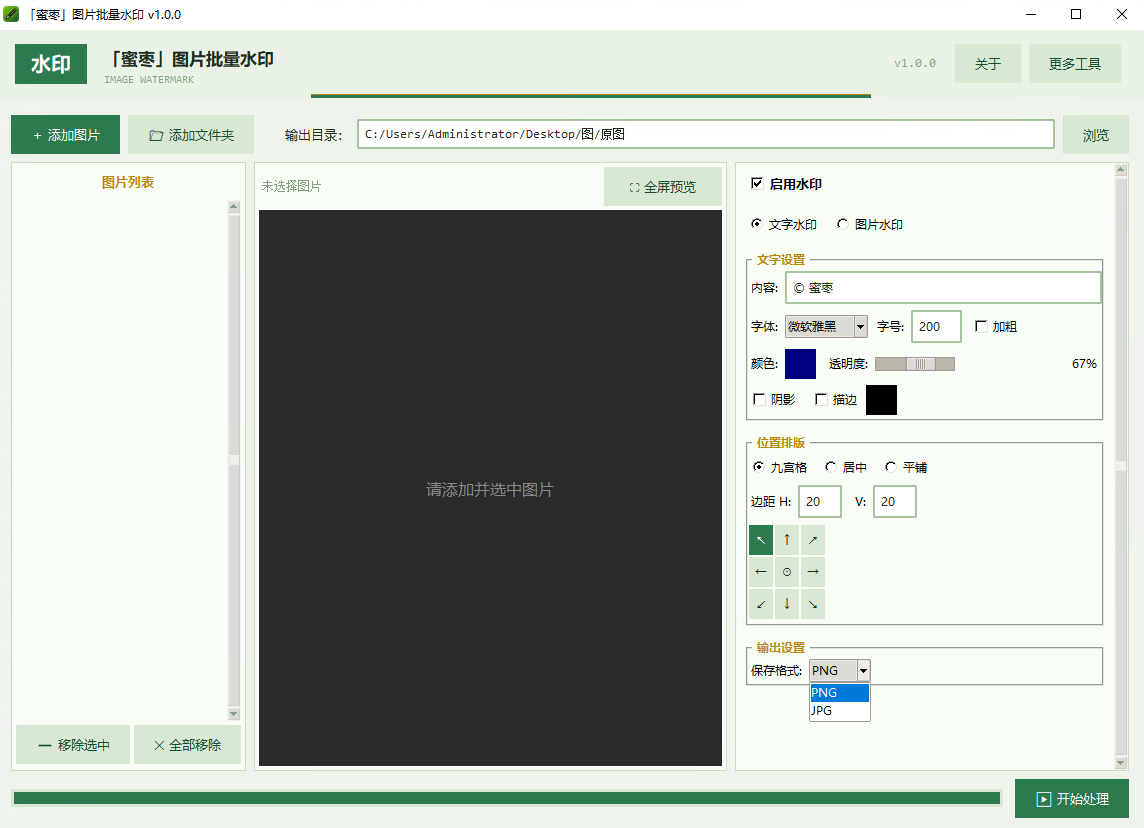Select bottom-right watermark position arrow
This screenshot has width=1144, height=828.
coord(813,604)
